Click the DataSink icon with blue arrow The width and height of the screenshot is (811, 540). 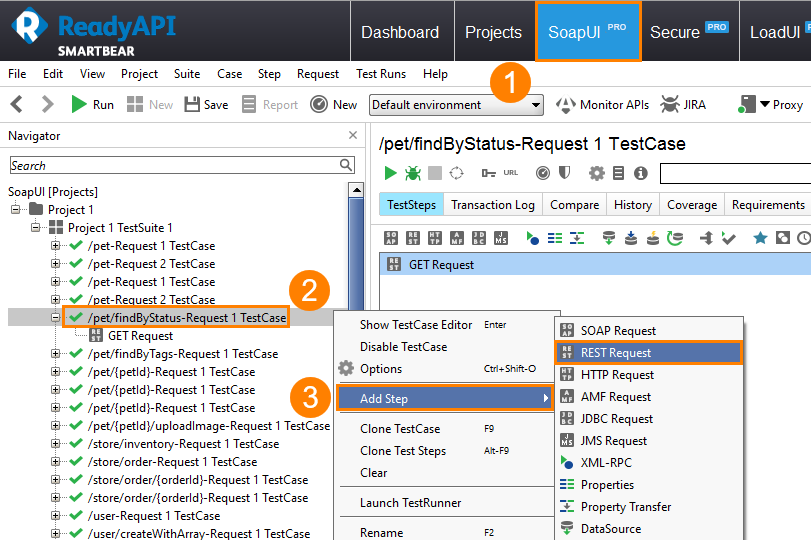point(630,238)
